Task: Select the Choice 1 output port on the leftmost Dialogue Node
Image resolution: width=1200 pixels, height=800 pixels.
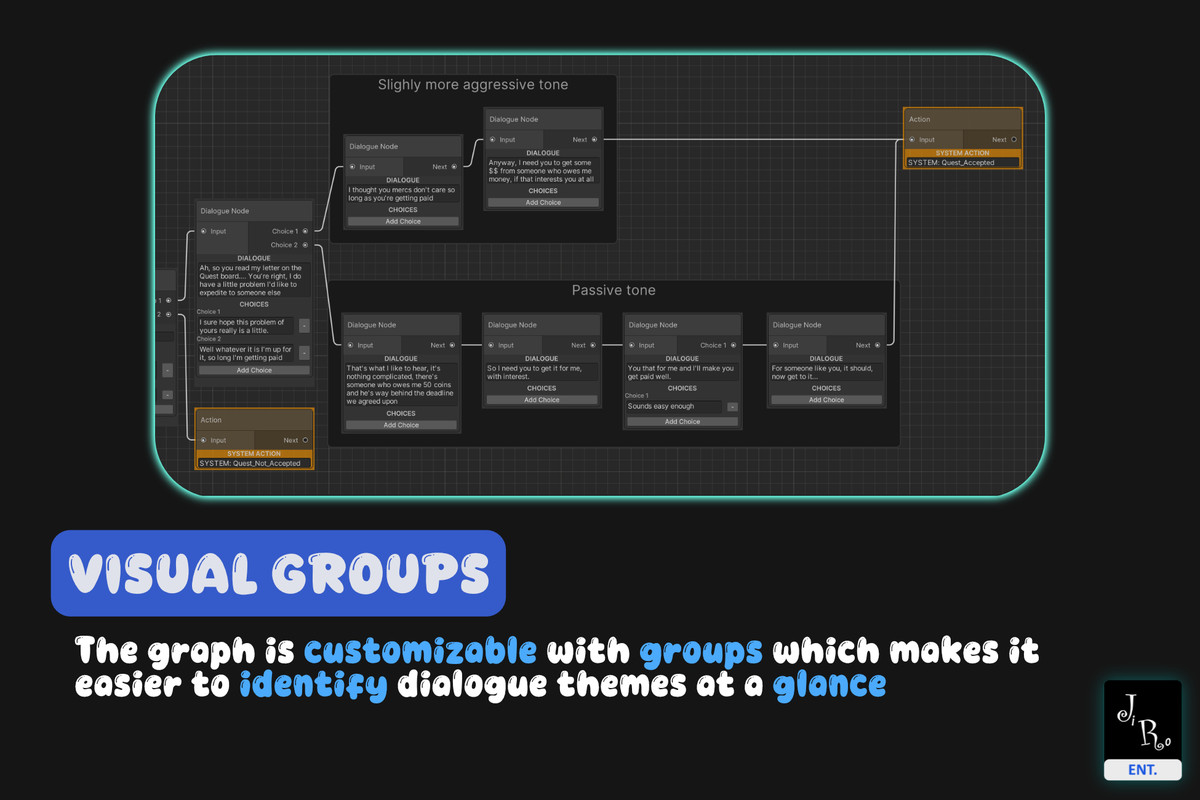Action: [x=304, y=231]
